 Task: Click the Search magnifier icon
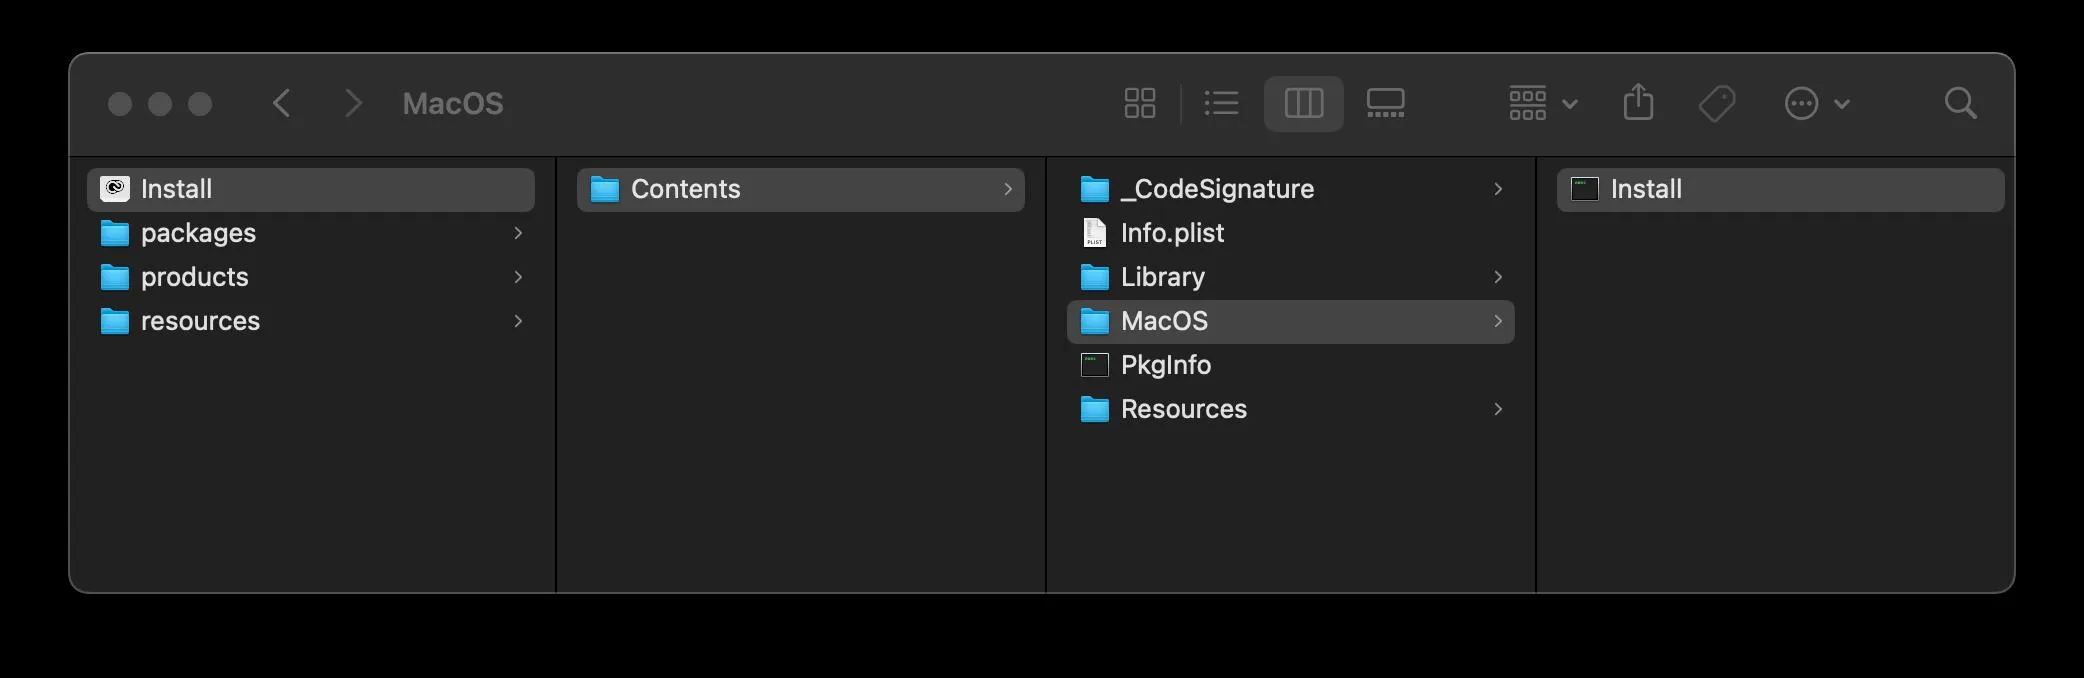[x=1960, y=103]
